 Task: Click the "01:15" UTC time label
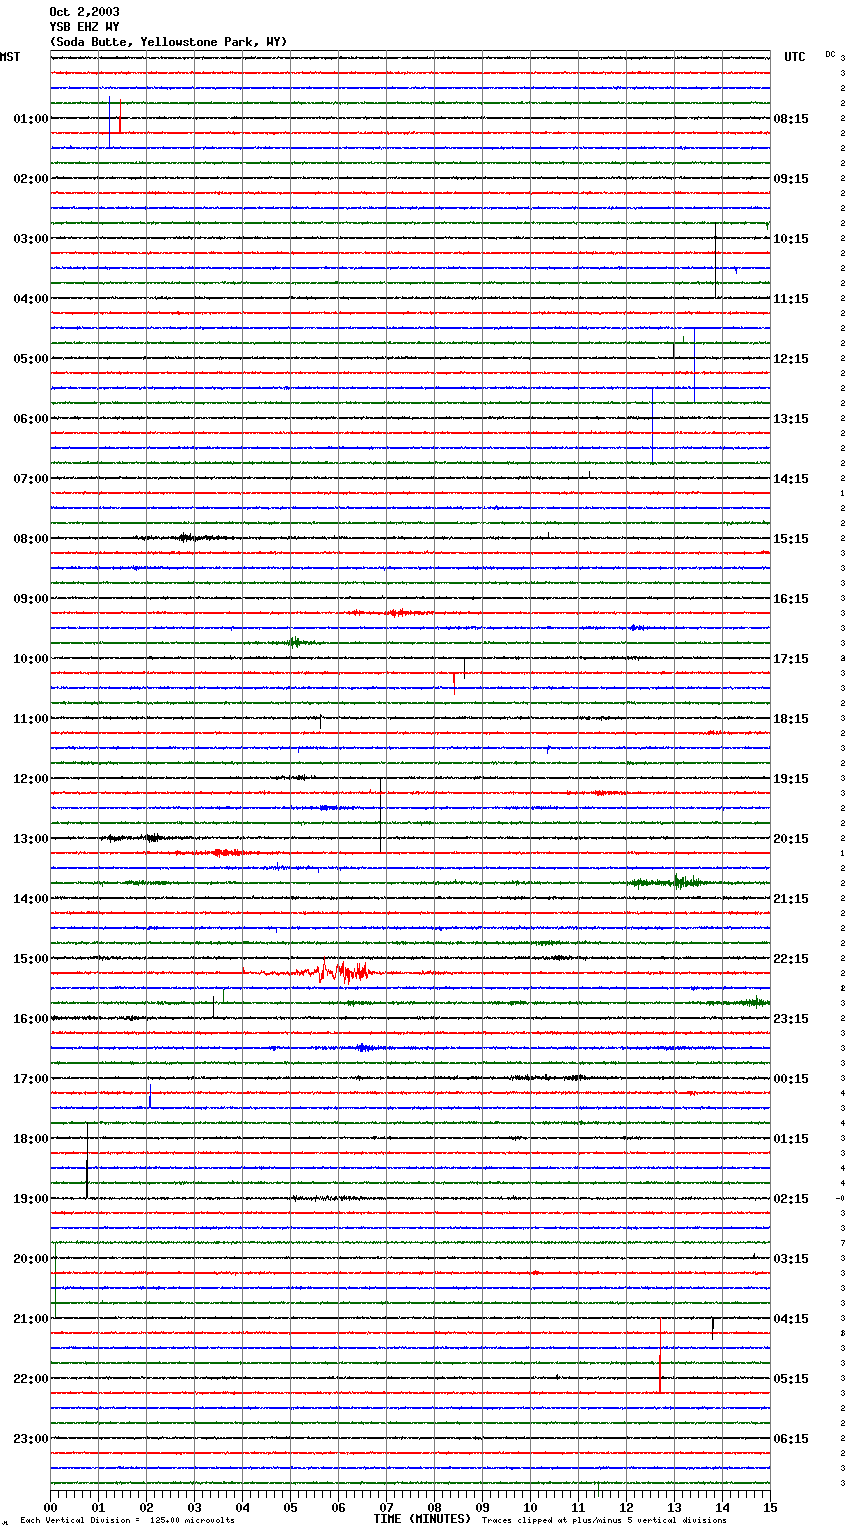(x=791, y=1139)
